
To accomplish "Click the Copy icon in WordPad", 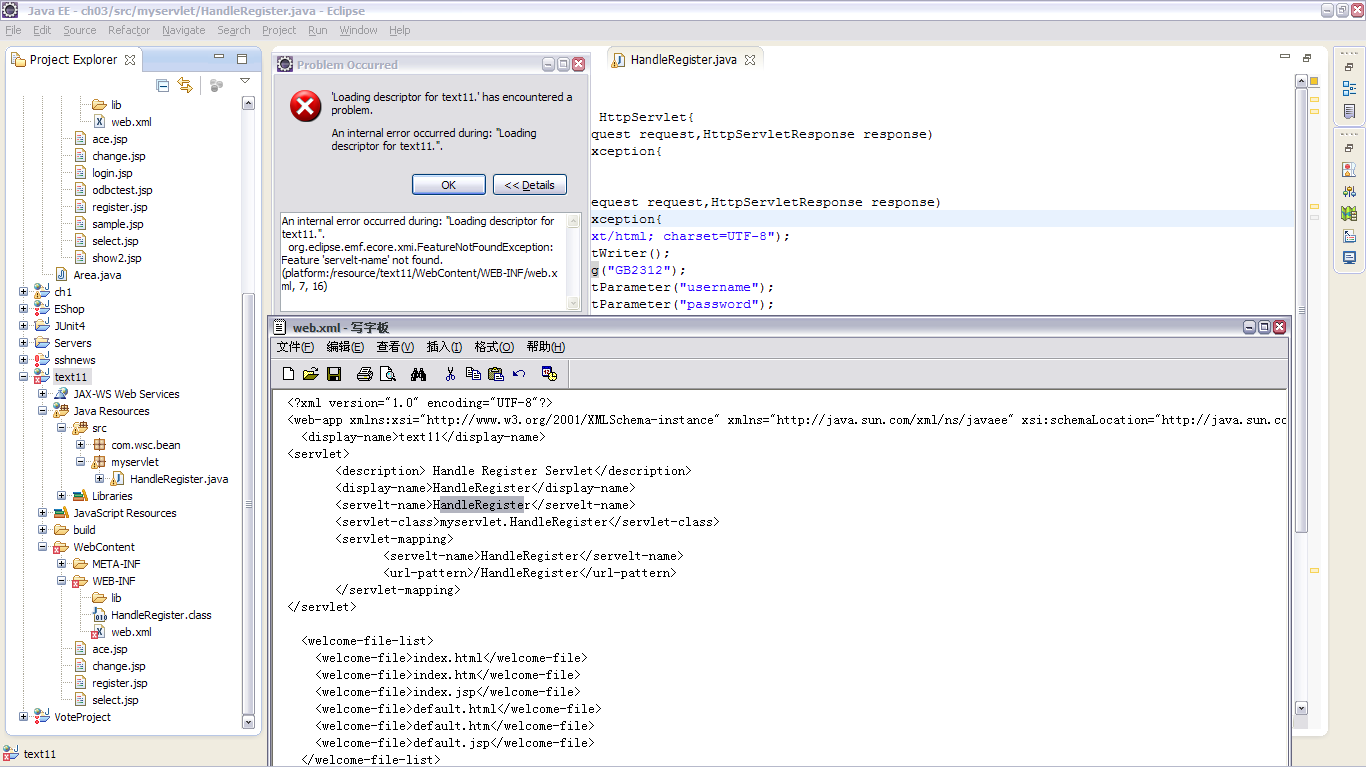I will [473, 374].
